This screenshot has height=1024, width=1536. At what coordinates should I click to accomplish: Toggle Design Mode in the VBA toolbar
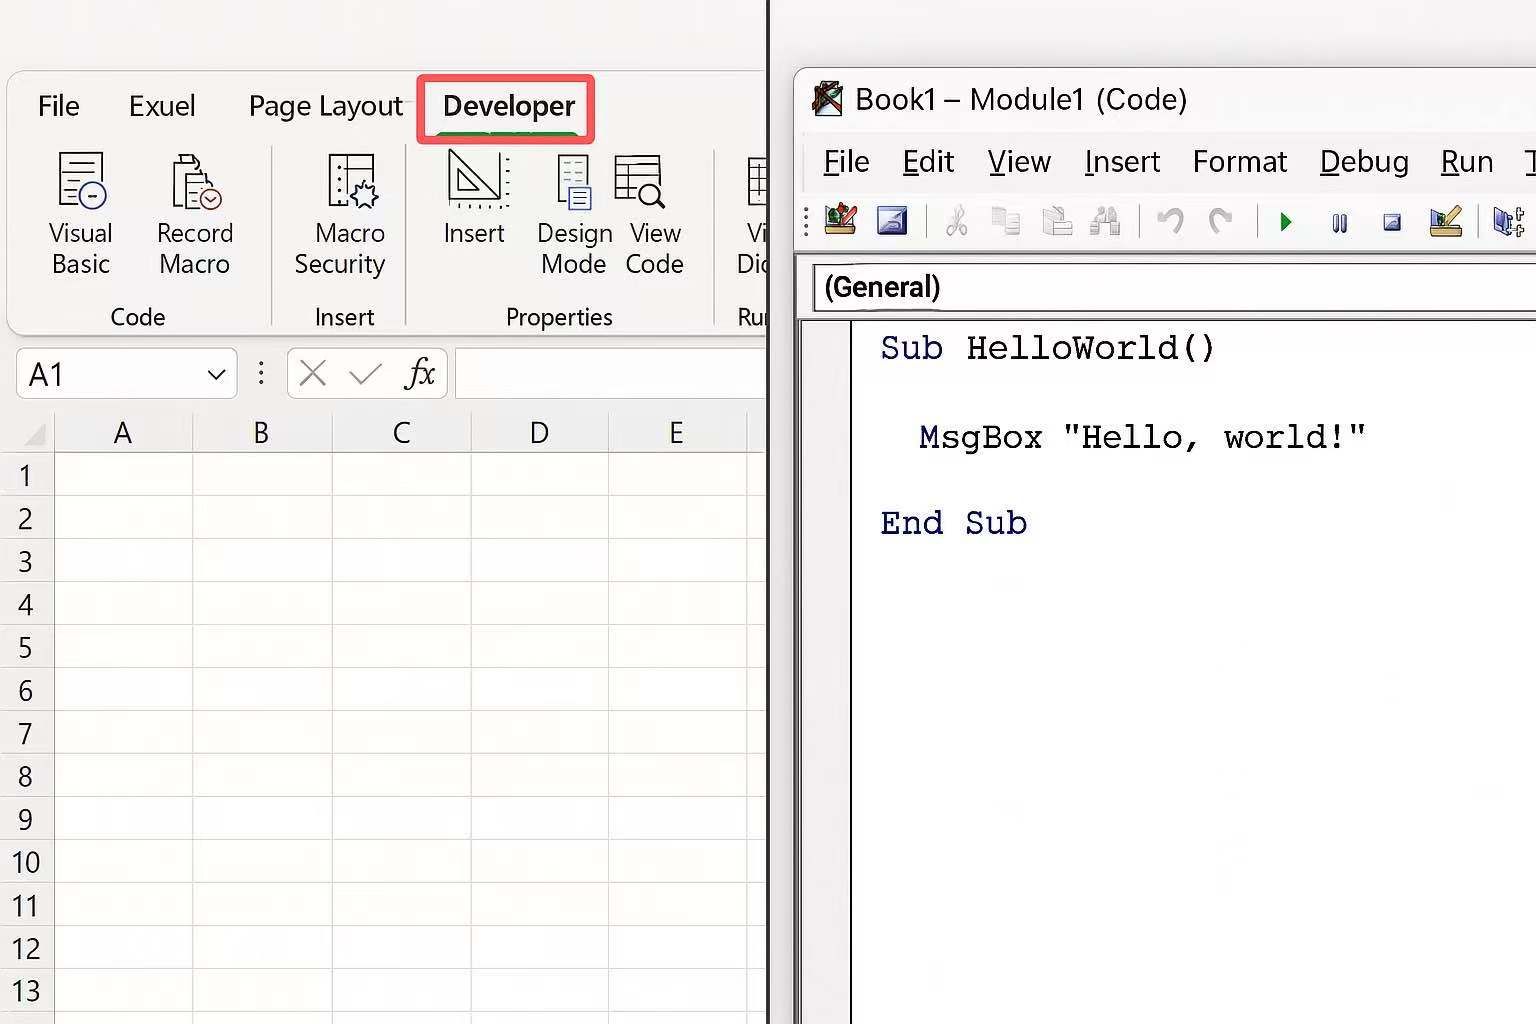(x=1446, y=221)
